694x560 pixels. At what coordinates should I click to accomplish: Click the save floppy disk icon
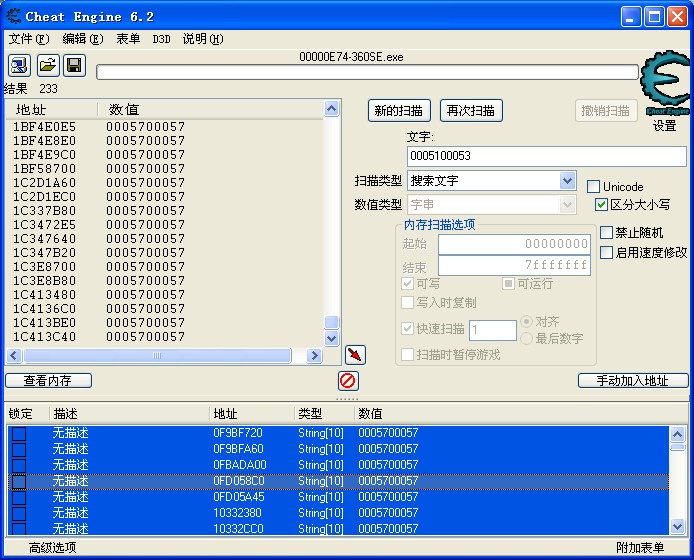pos(74,66)
